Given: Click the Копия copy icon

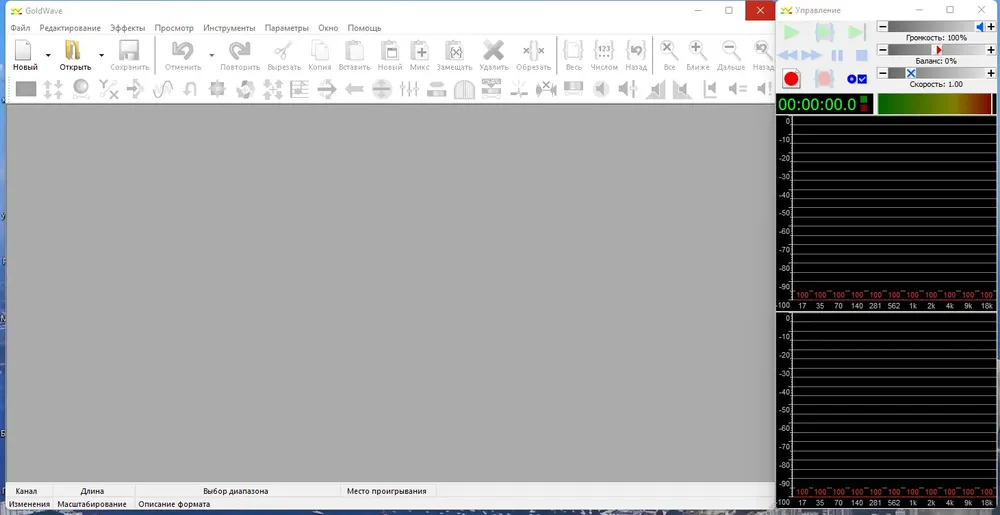Looking at the screenshot, I should [x=320, y=51].
